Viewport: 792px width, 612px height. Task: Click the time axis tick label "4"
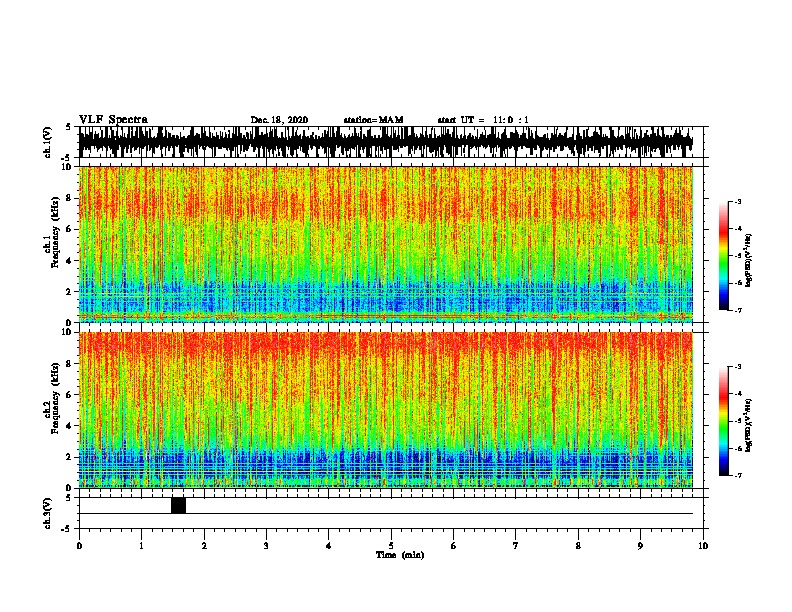pos(329,546)
